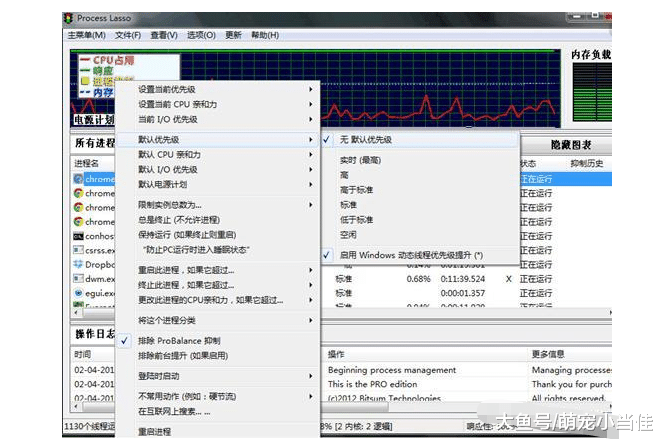
Task: Expand 登陆时启动 submenu
Action: (218, 376)
